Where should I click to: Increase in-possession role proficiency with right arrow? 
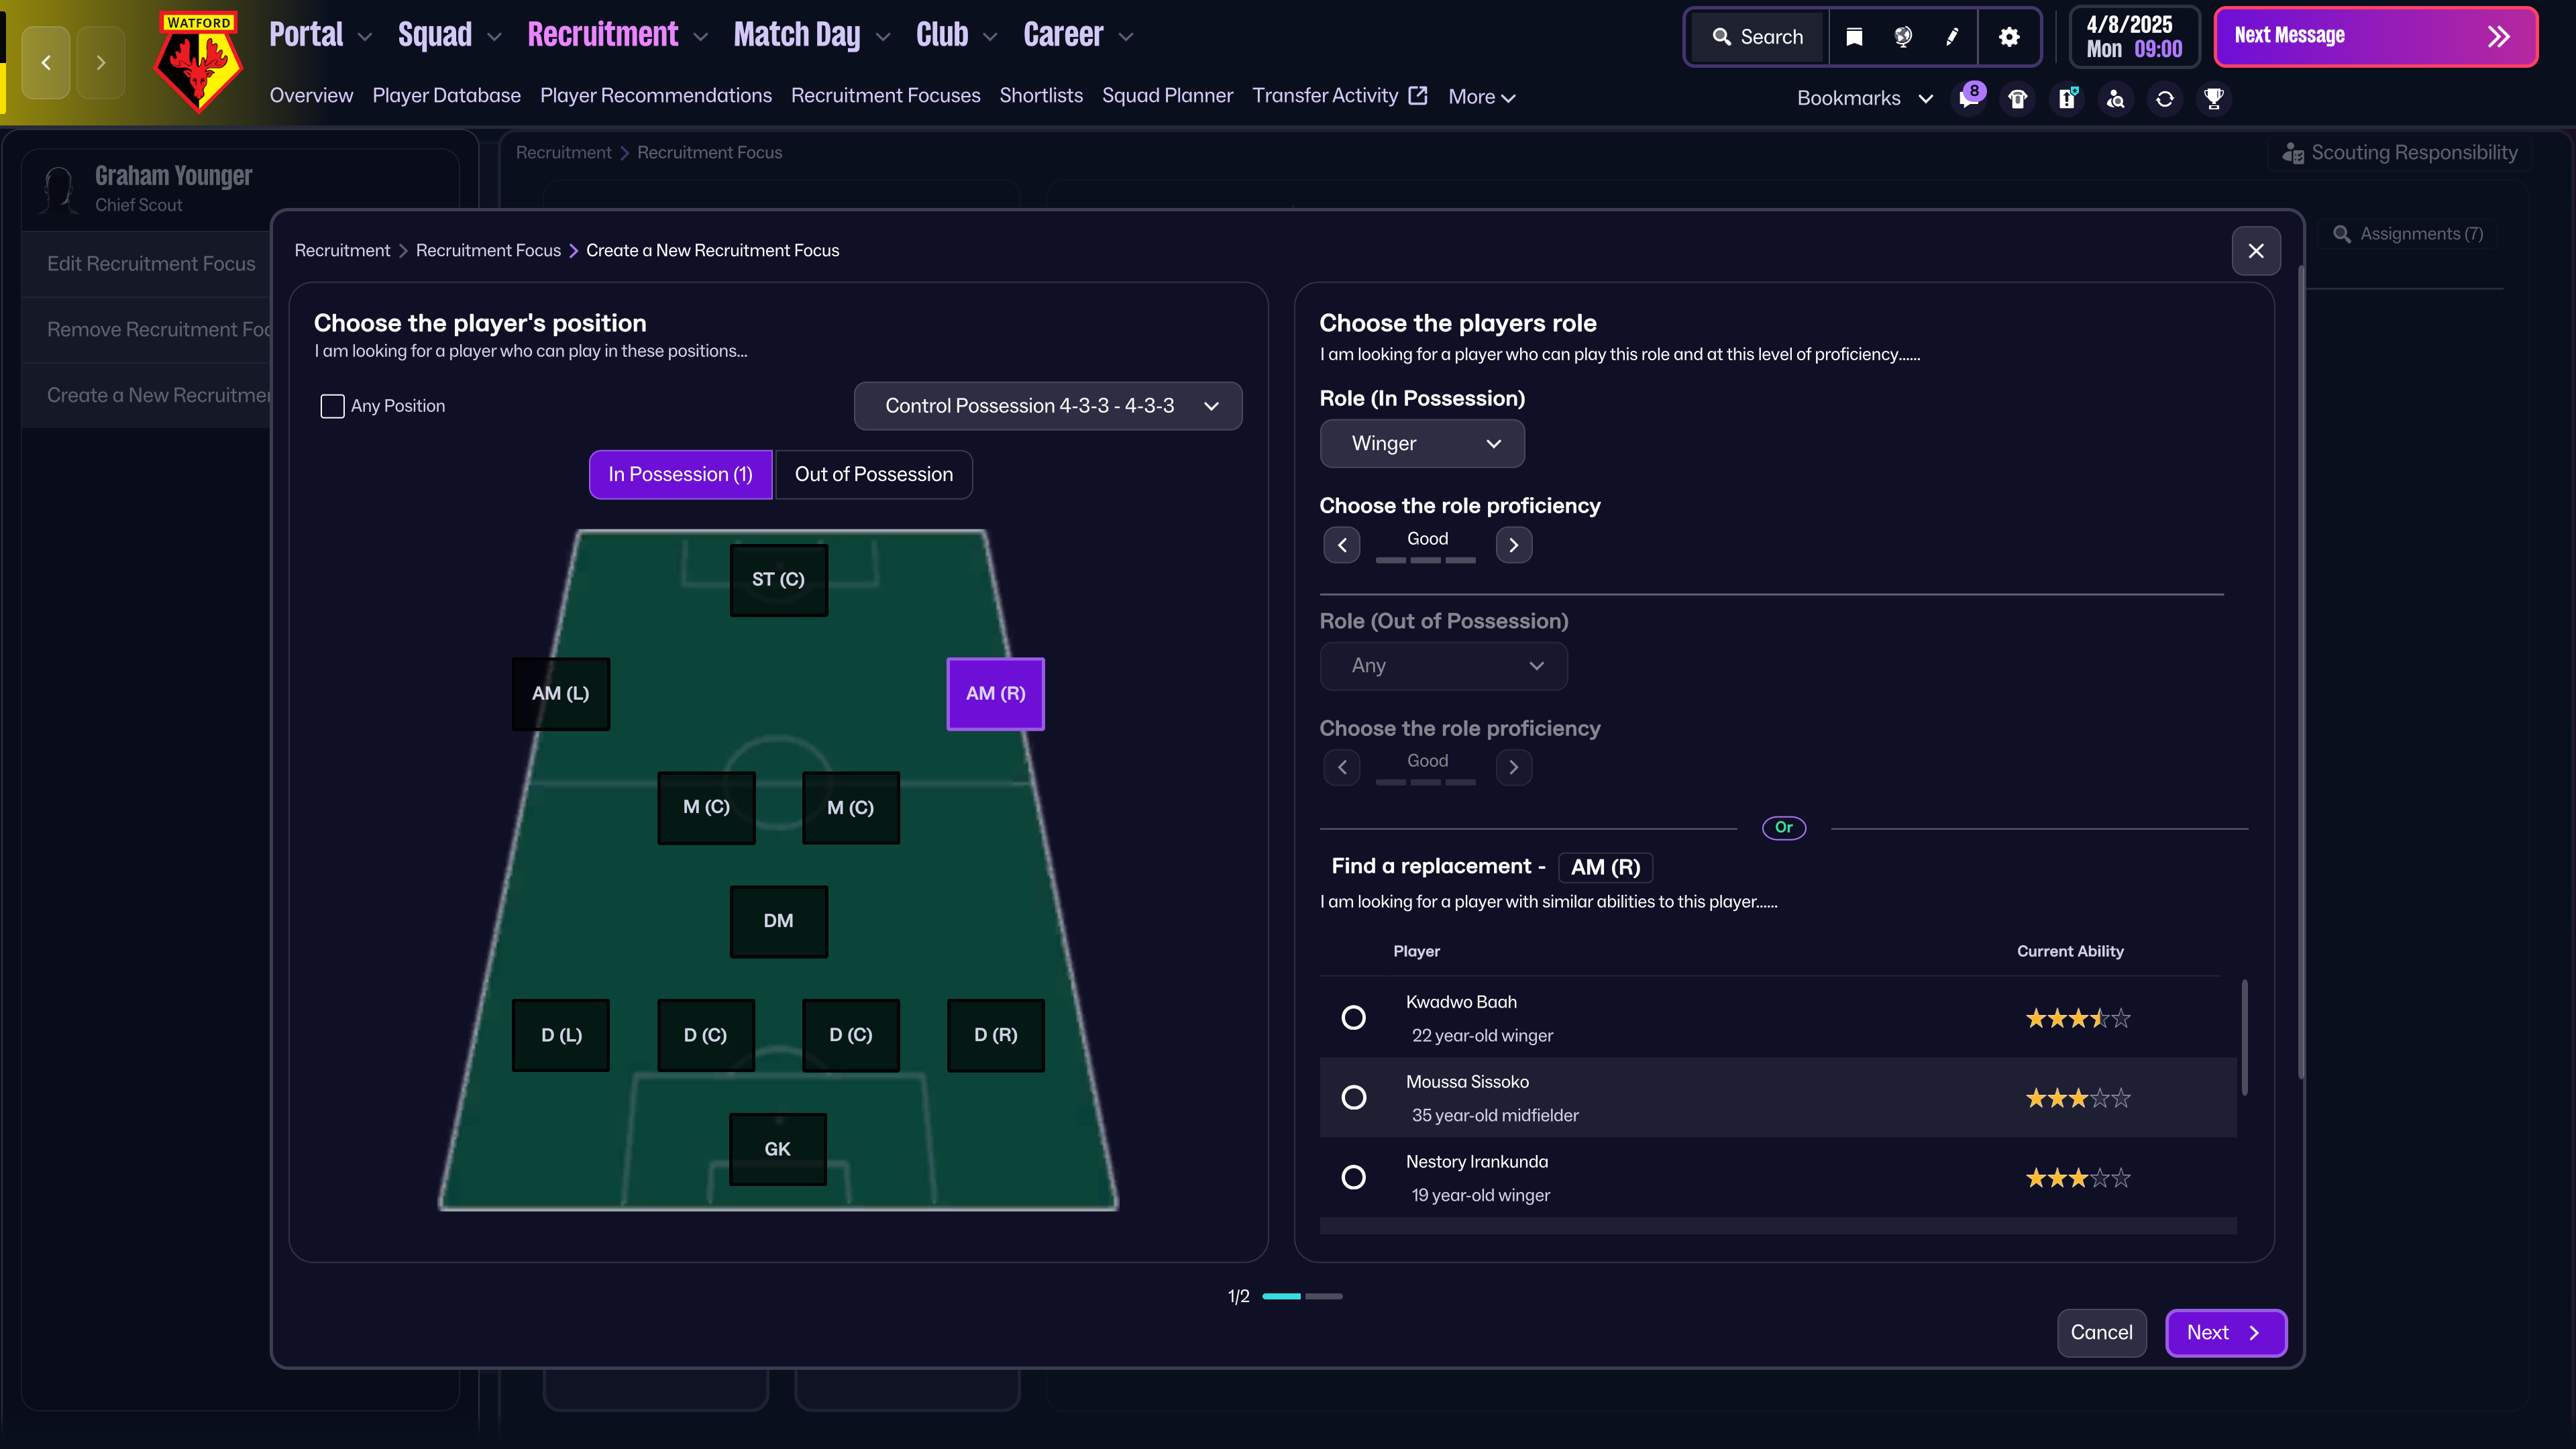point(1513,545)
